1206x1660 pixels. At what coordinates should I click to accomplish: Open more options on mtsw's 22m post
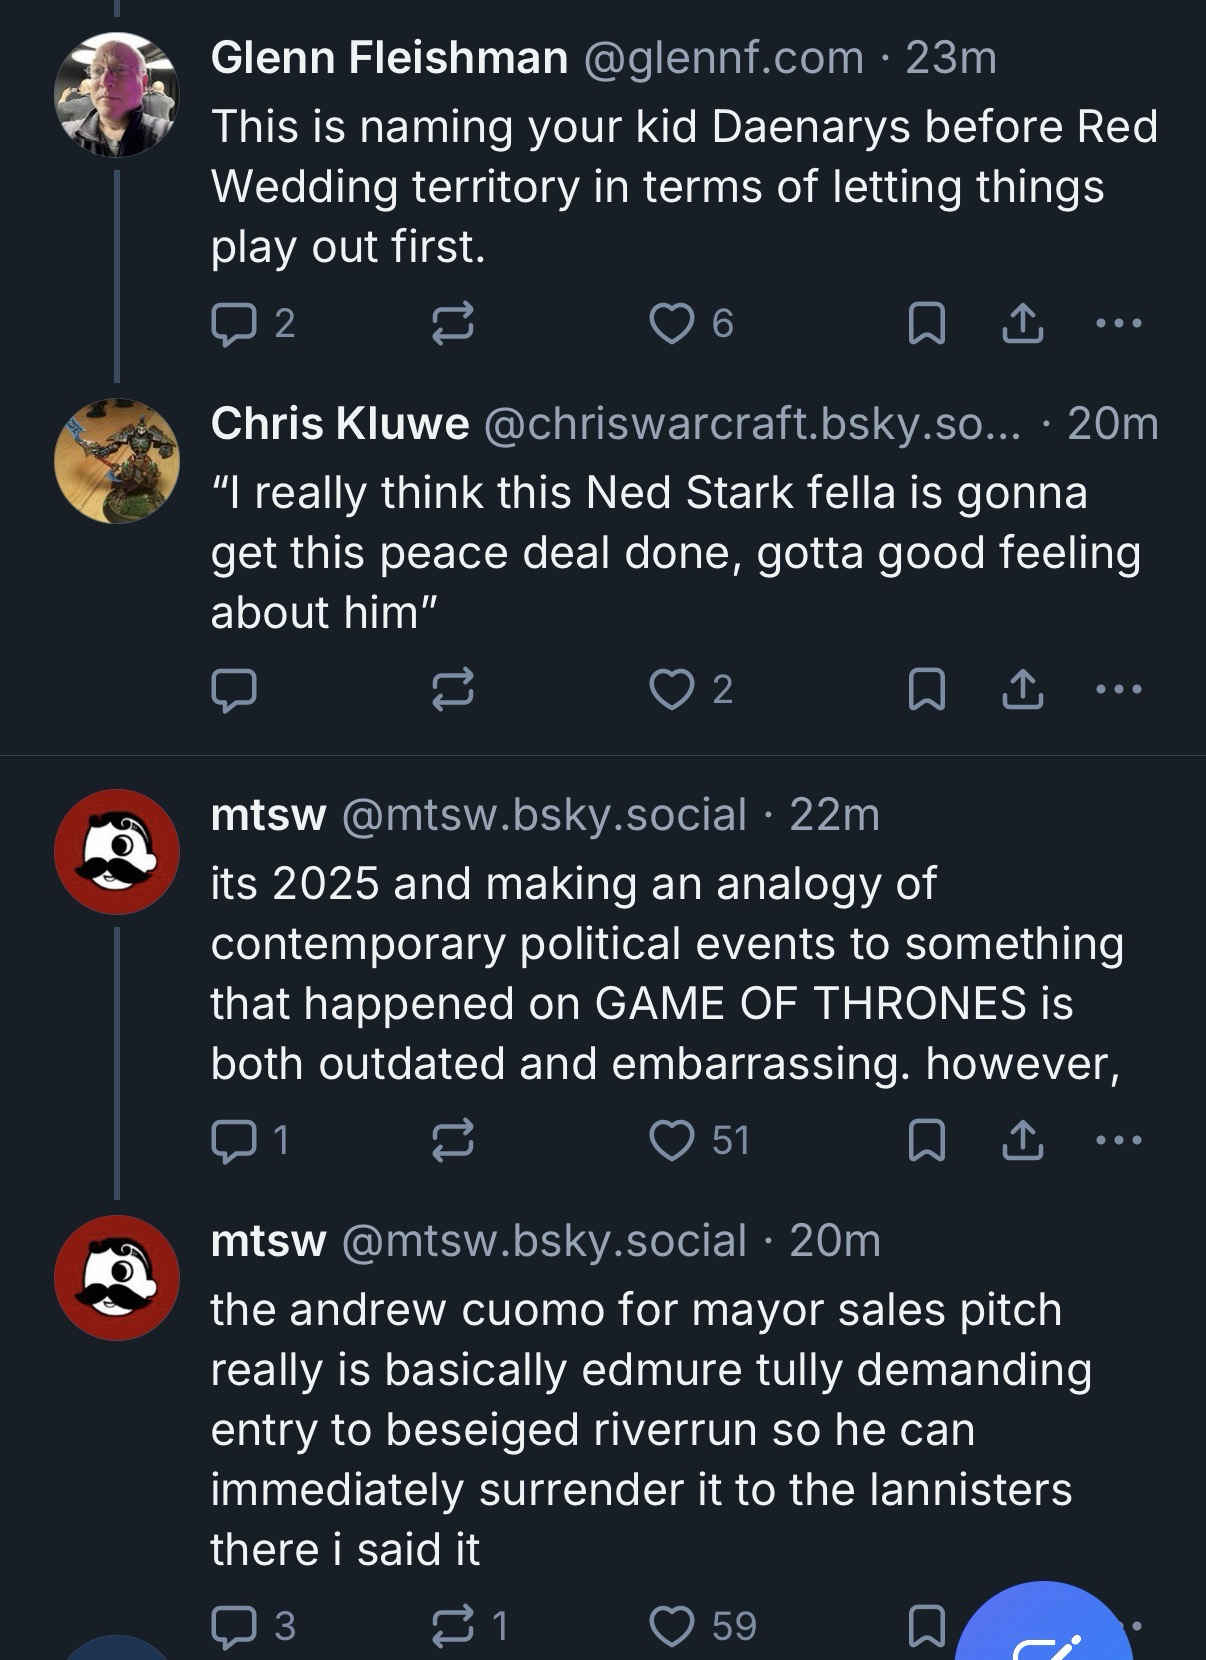[1118, 1140]
